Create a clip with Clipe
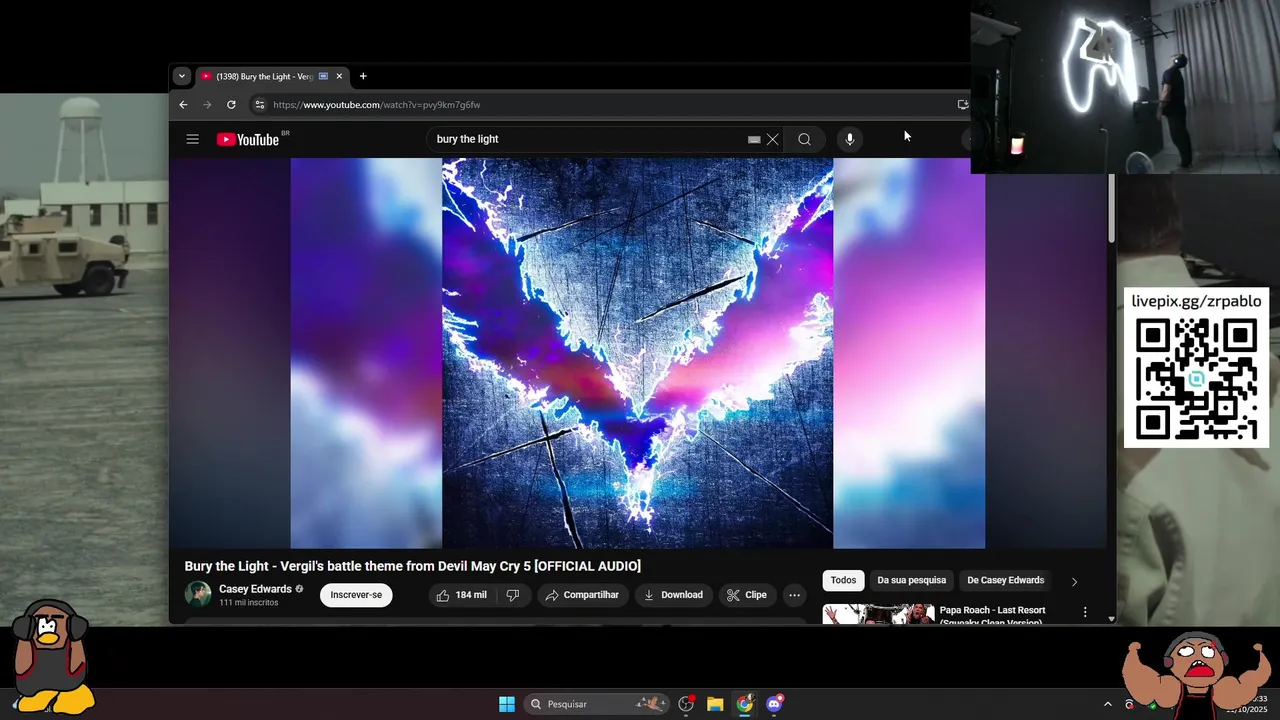Image resolution: width=1280 pixels, height=720 pixels. (x=747, y=595)
